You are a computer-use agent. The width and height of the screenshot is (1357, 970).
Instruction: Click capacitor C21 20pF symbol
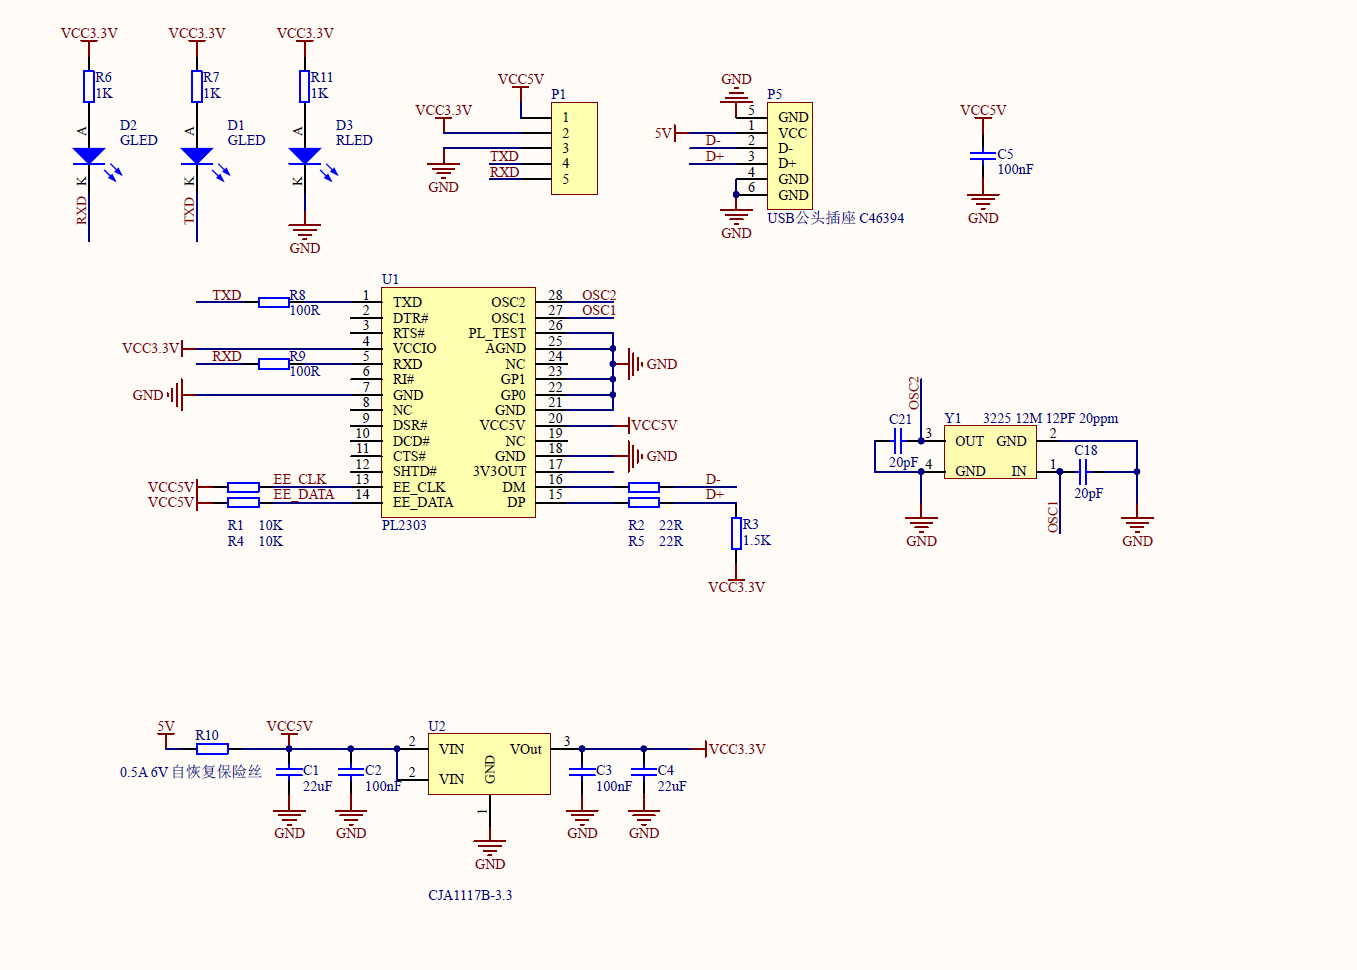898,440
